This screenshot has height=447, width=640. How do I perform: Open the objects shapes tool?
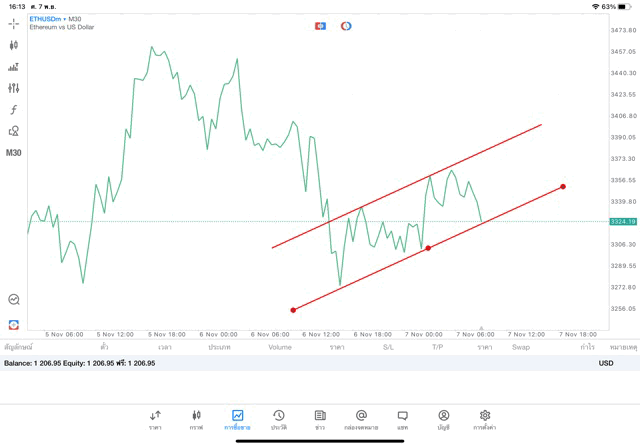point(14,131)
